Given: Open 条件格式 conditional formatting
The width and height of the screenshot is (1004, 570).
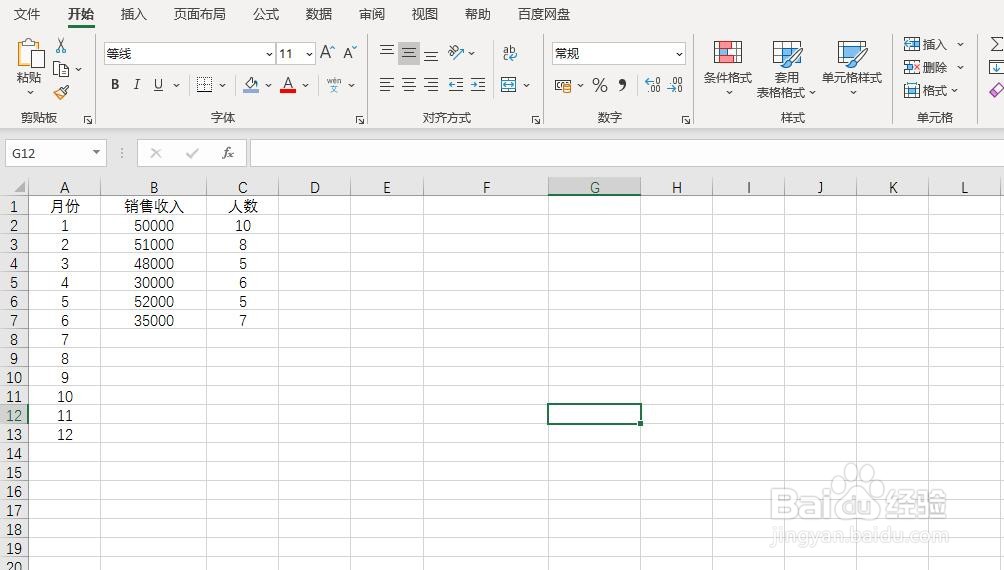Looking at the screenshot, I should [727, 68].
